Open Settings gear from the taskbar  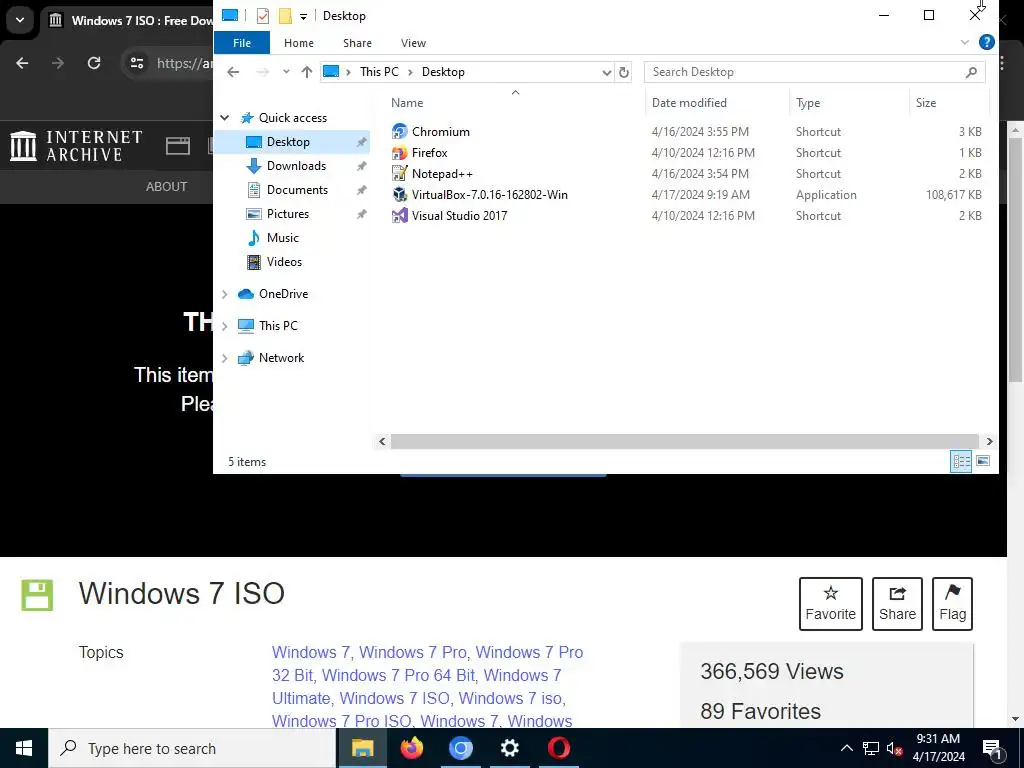(509, 748)
